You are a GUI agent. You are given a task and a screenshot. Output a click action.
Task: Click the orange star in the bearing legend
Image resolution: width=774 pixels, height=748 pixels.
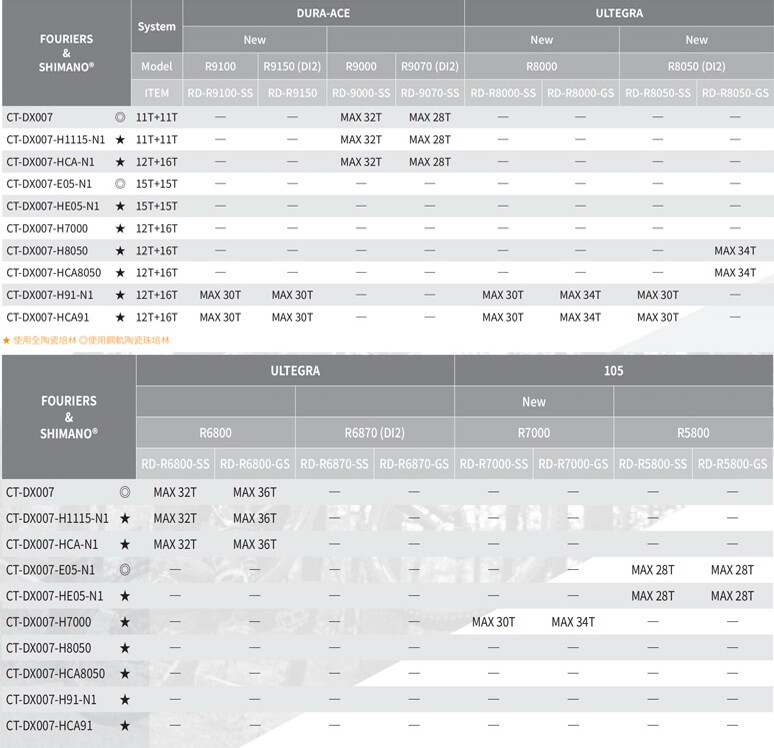tap(6, 340)
